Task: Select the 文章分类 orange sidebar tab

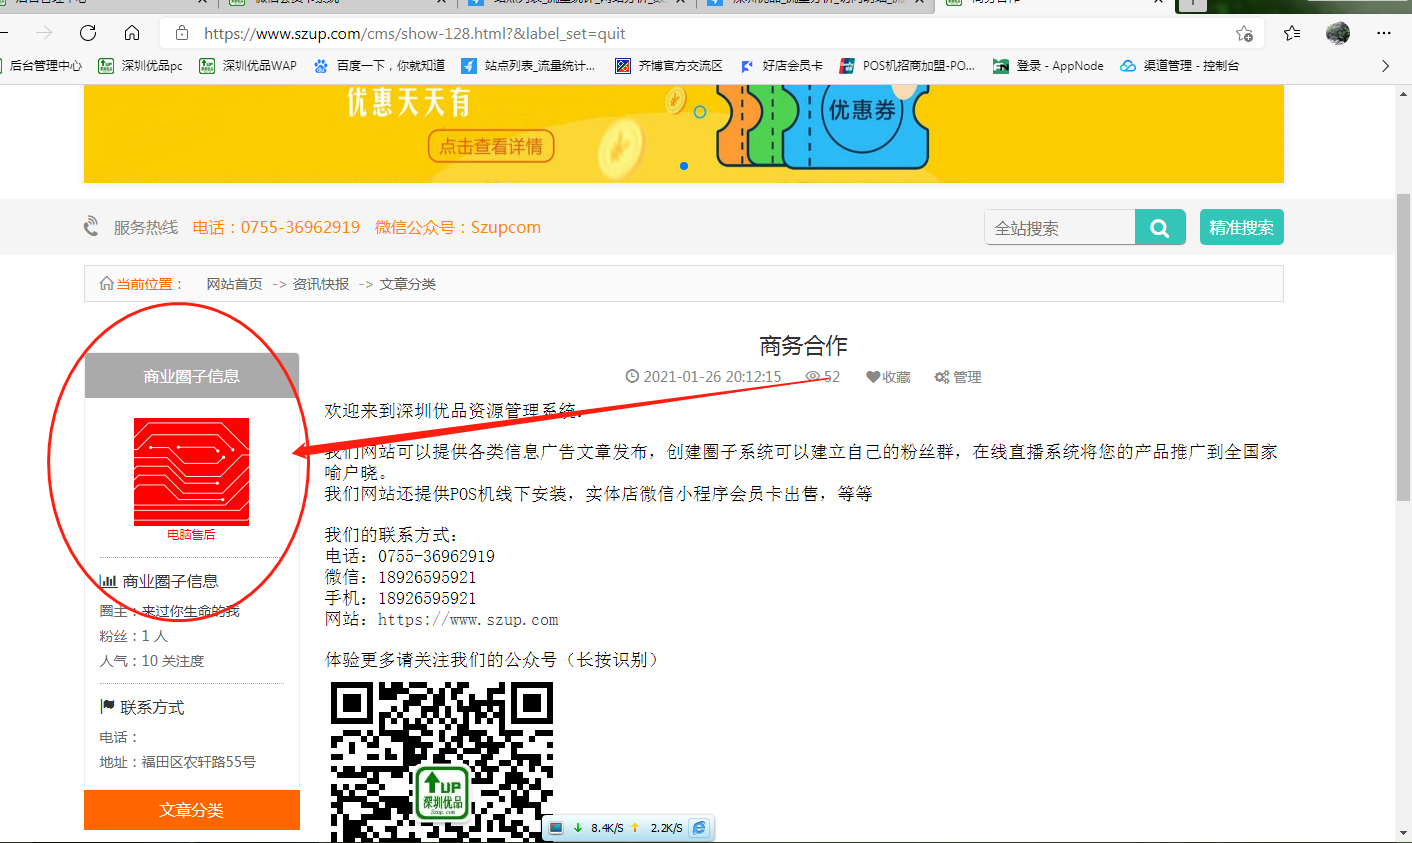Action: coord(191,810)
